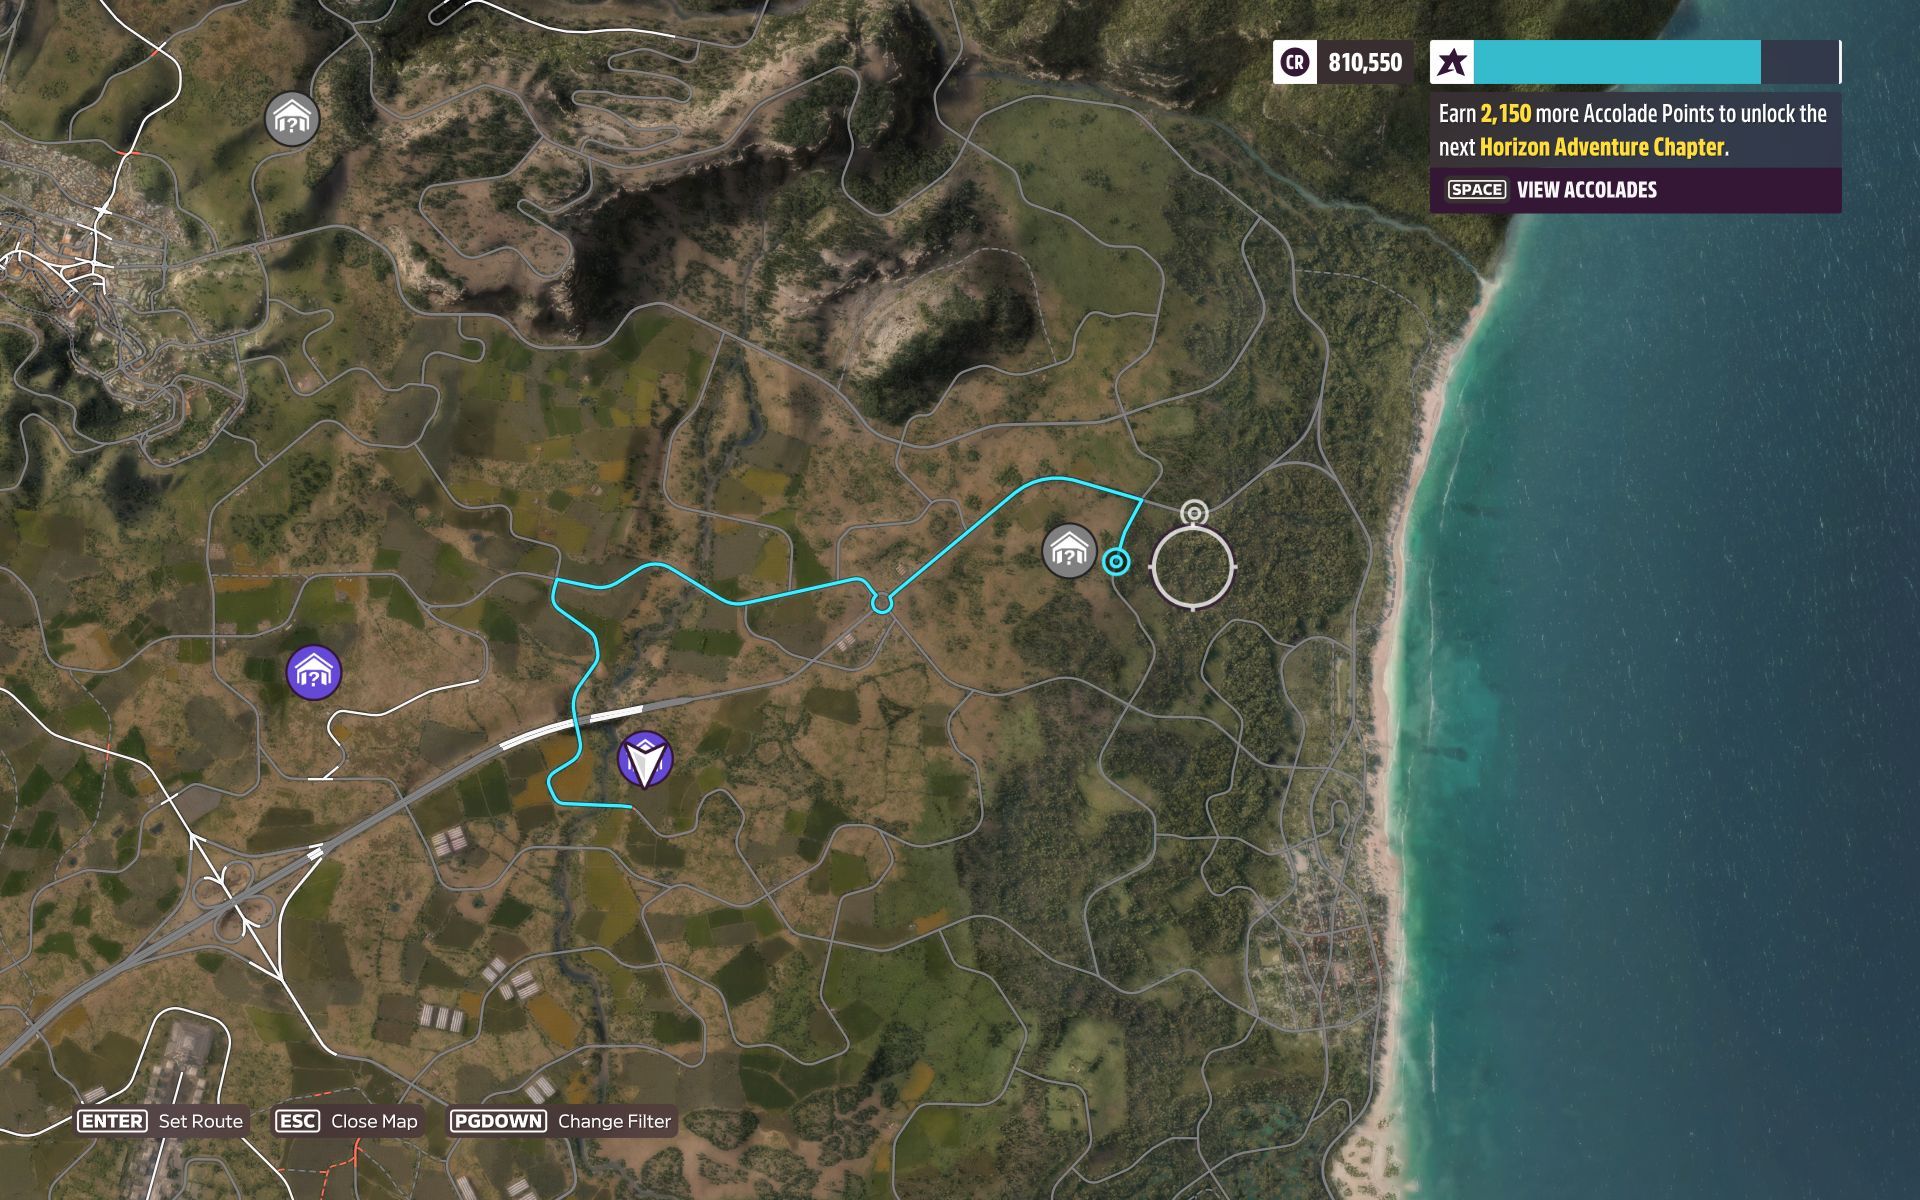The image size is (1920, 1200).
Task: Open the Change Filter option
Action: pos(561,1121)
